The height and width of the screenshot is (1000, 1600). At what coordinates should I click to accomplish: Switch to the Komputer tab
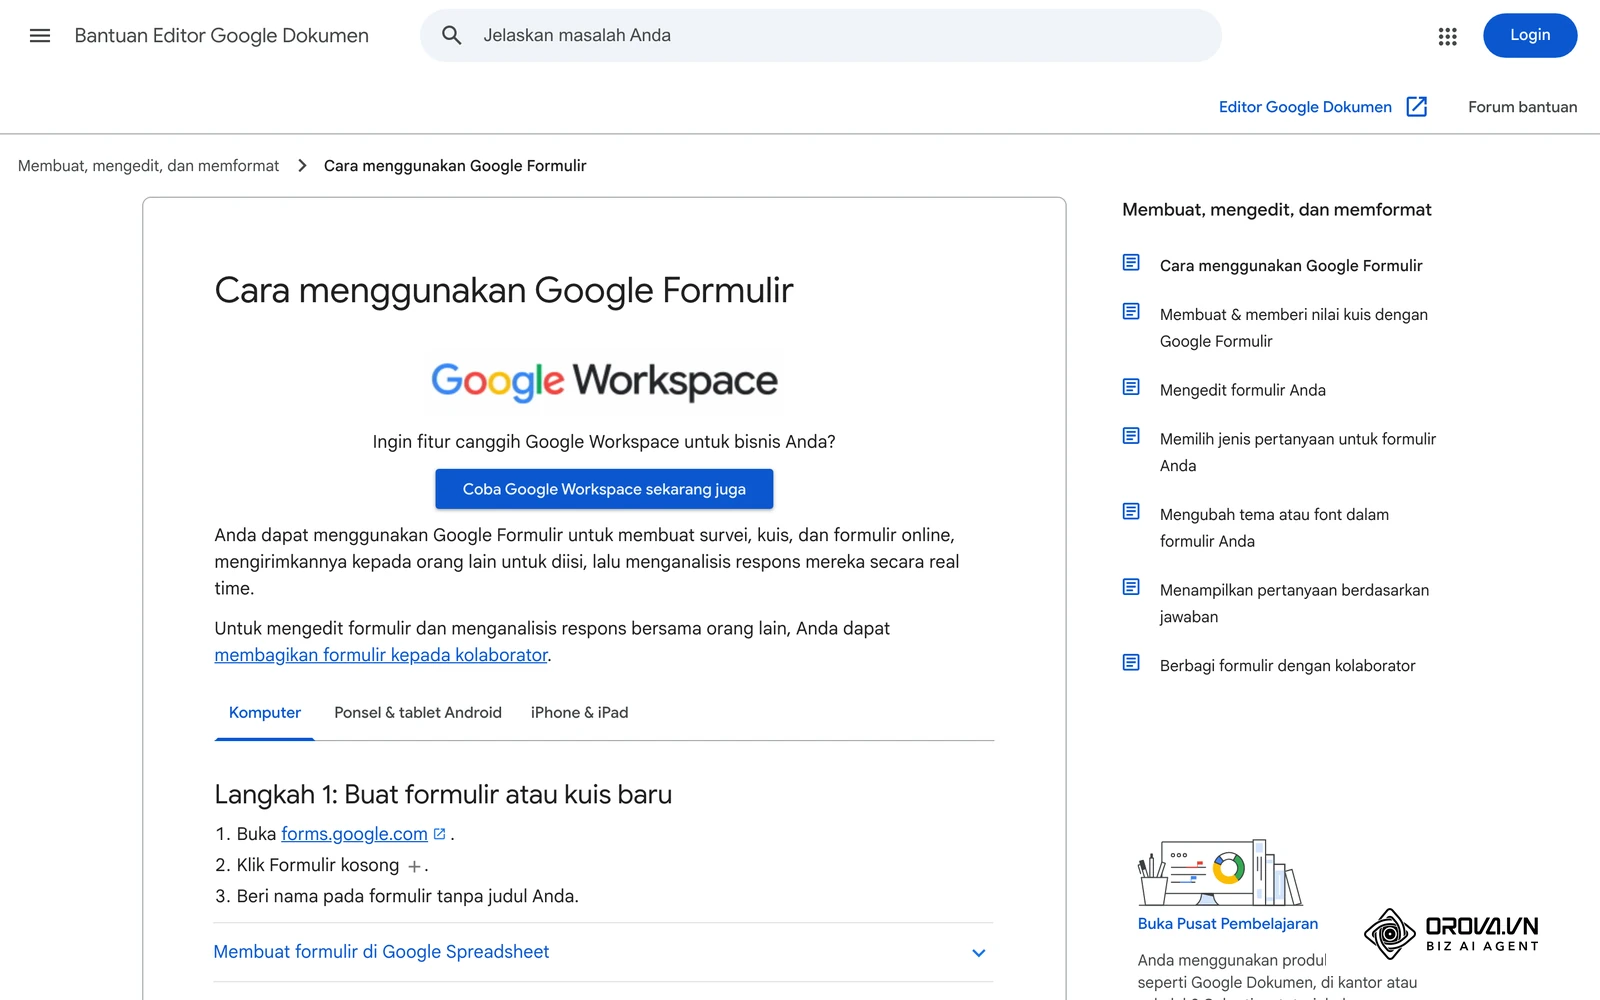(265, 713)
